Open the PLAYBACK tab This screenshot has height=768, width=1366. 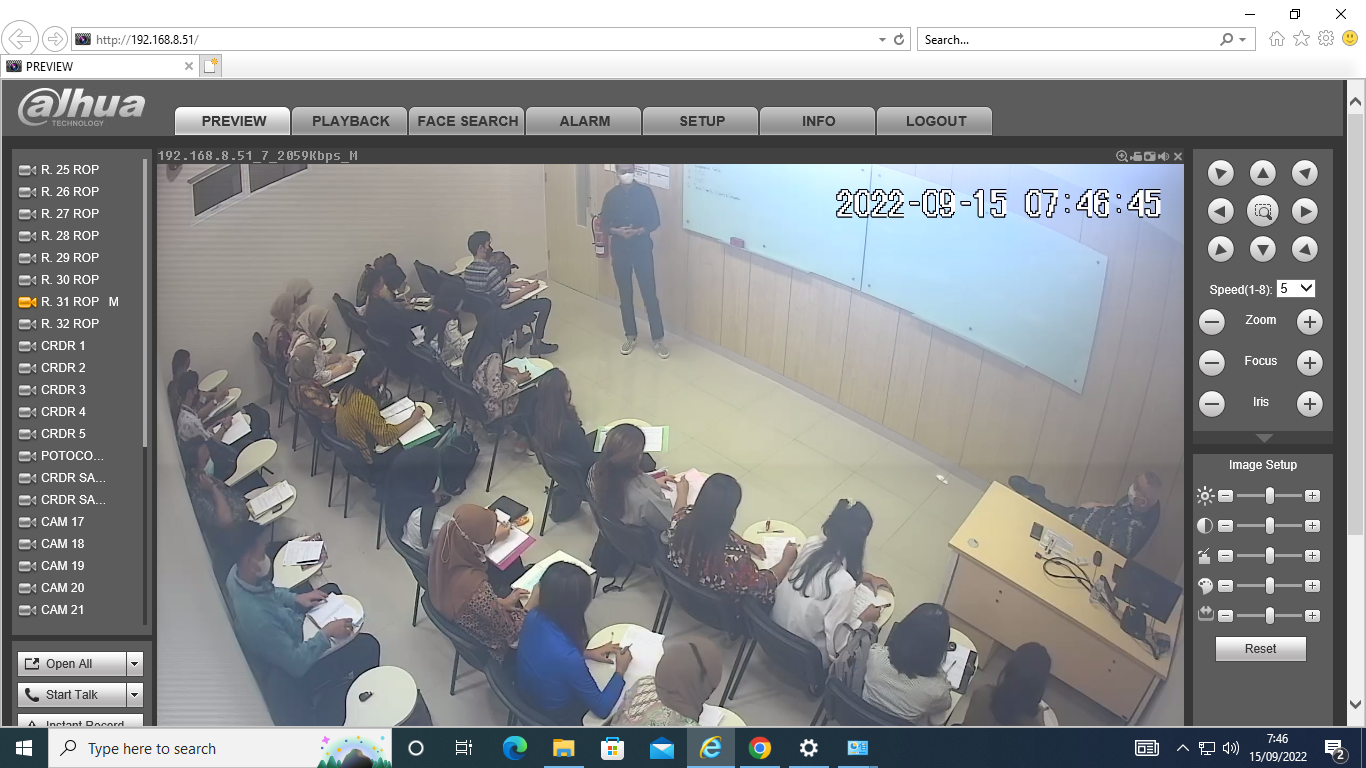350,121
